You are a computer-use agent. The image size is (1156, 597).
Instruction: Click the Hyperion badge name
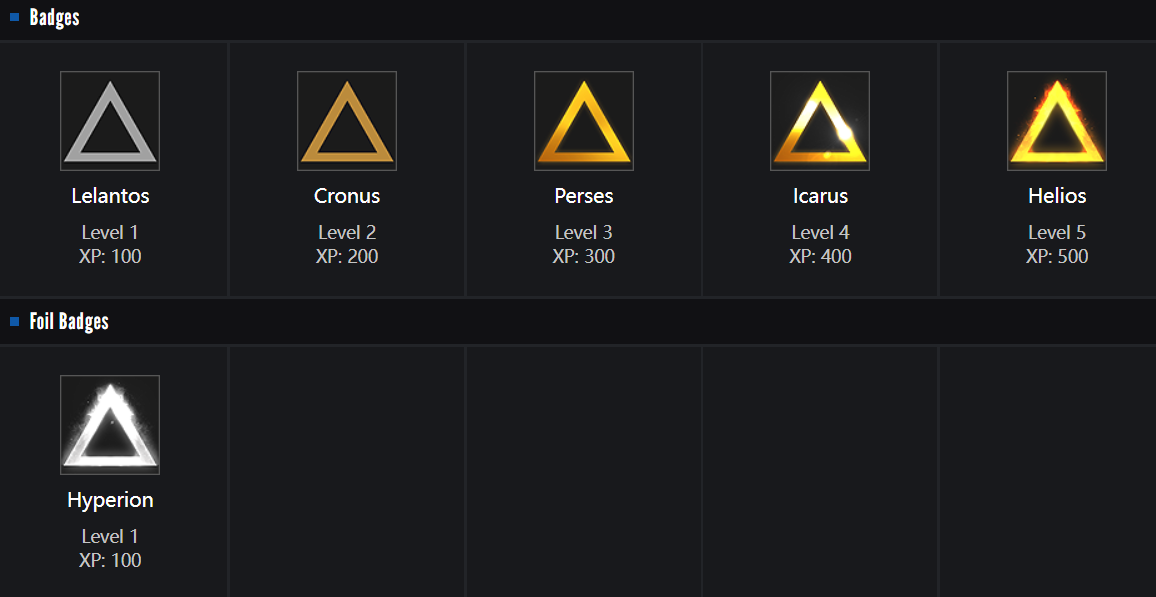(x=110, y=500)
